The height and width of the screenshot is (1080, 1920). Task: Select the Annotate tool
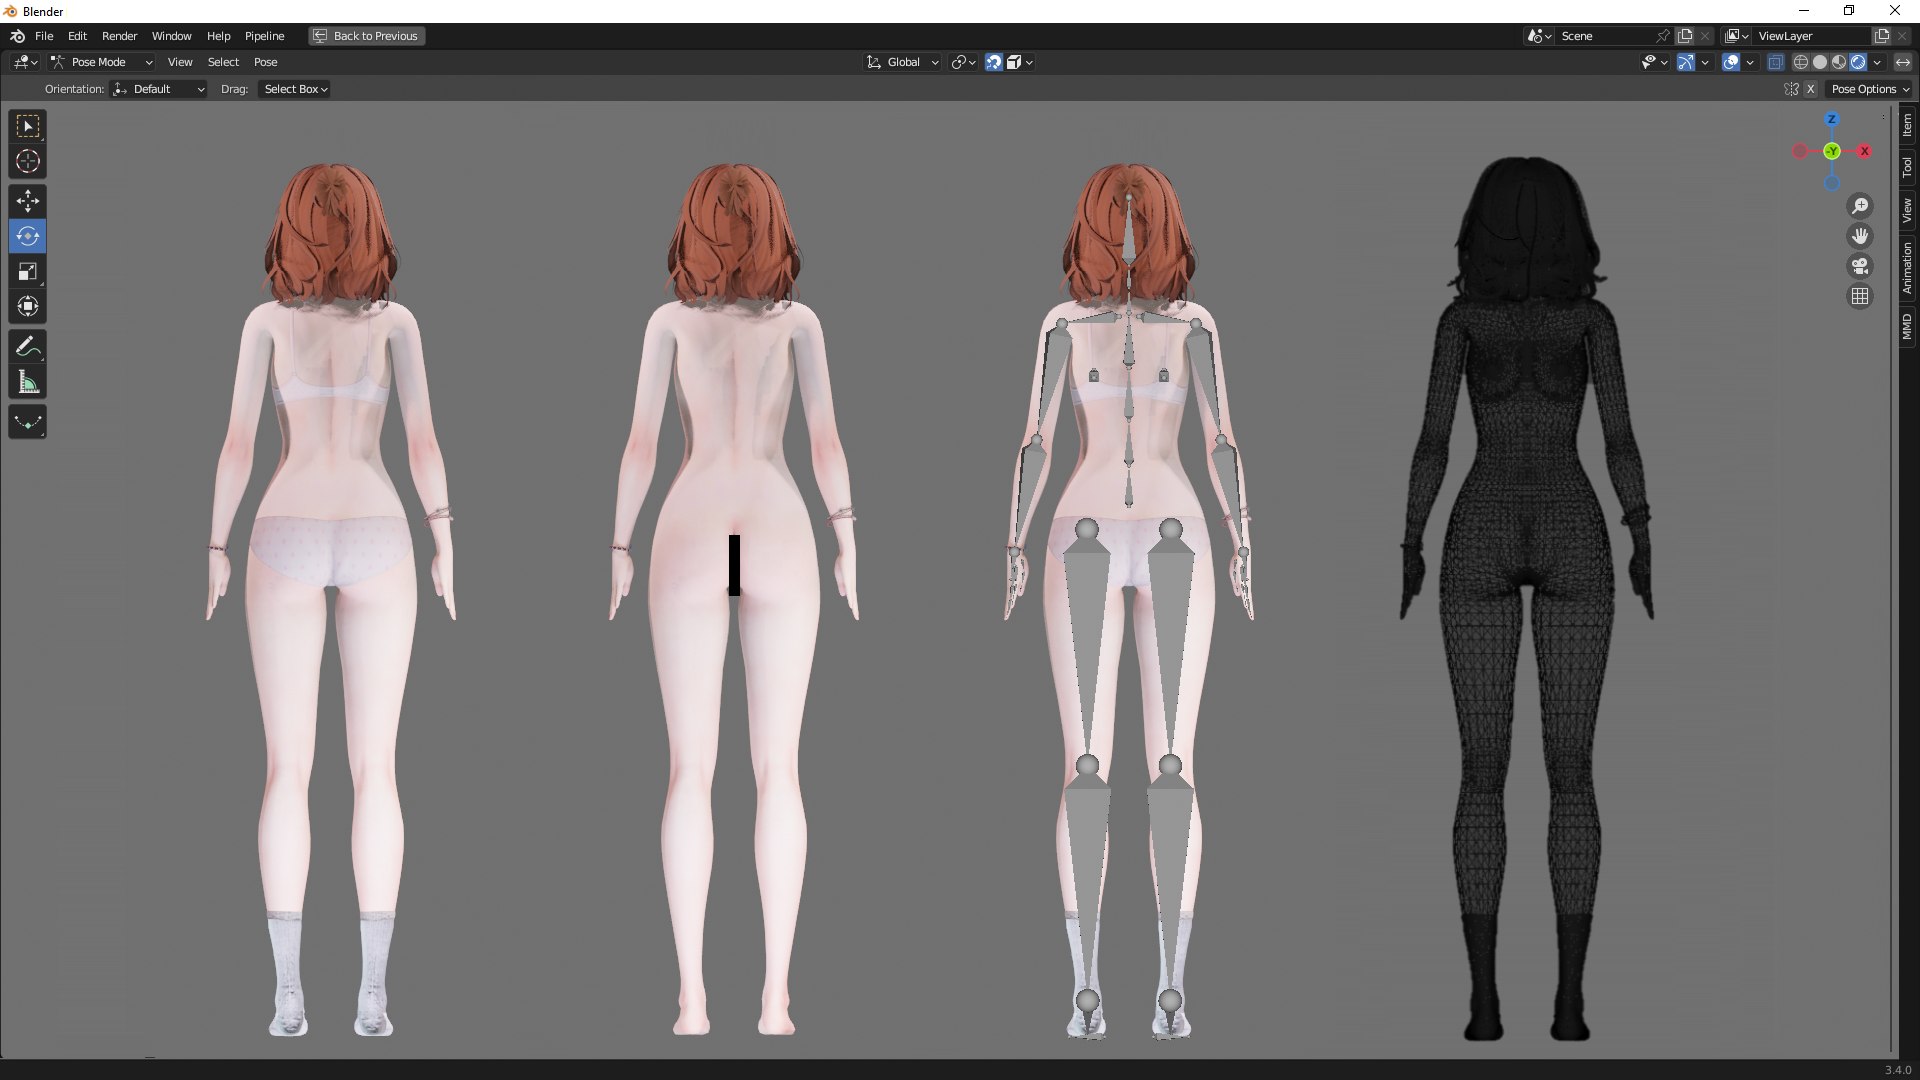27,347
